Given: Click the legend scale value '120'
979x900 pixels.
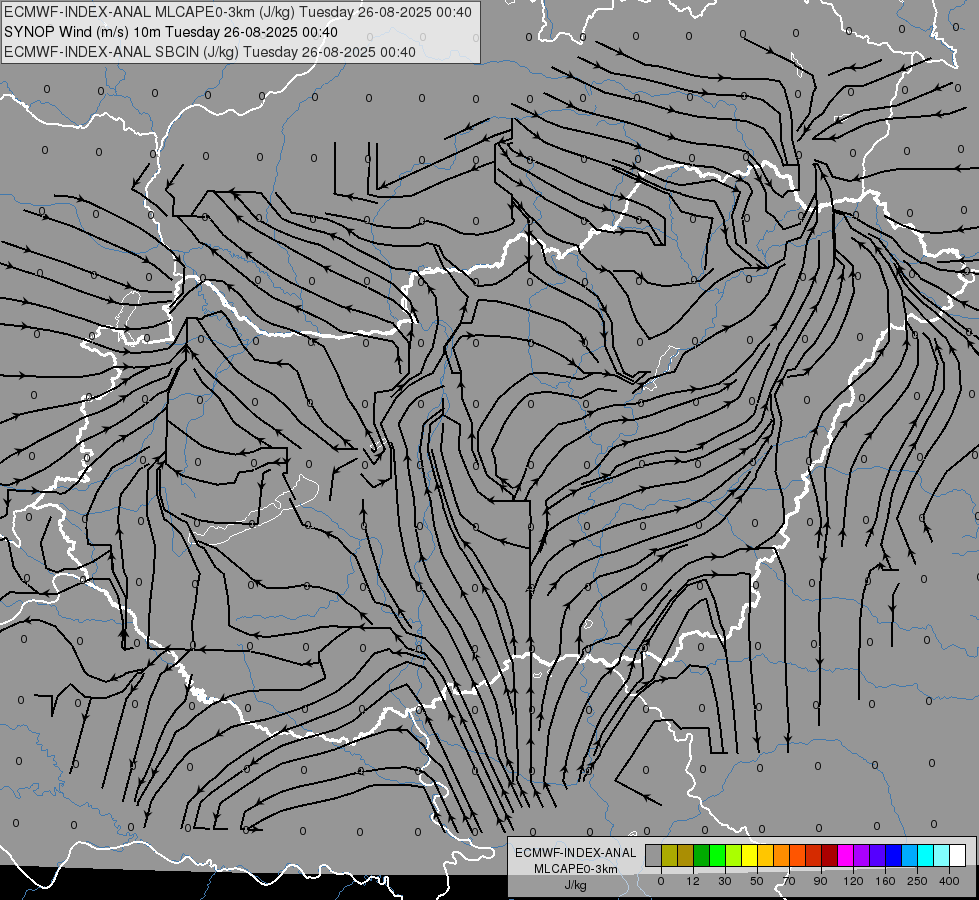Looking at the screenshot, I should tap(853, 881).
